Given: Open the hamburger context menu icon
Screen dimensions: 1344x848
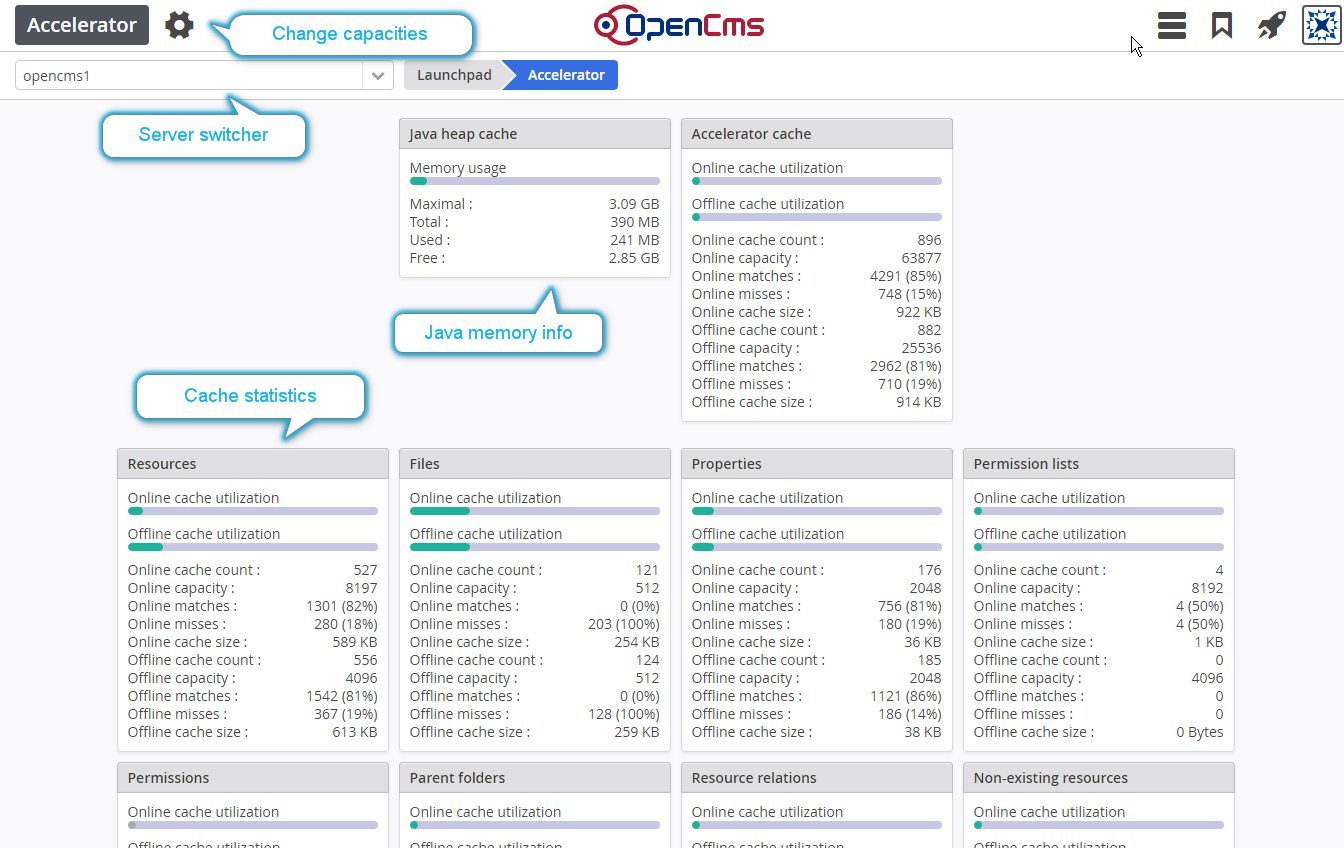Looking at the screenshot, I should [x=1172, y=25].
